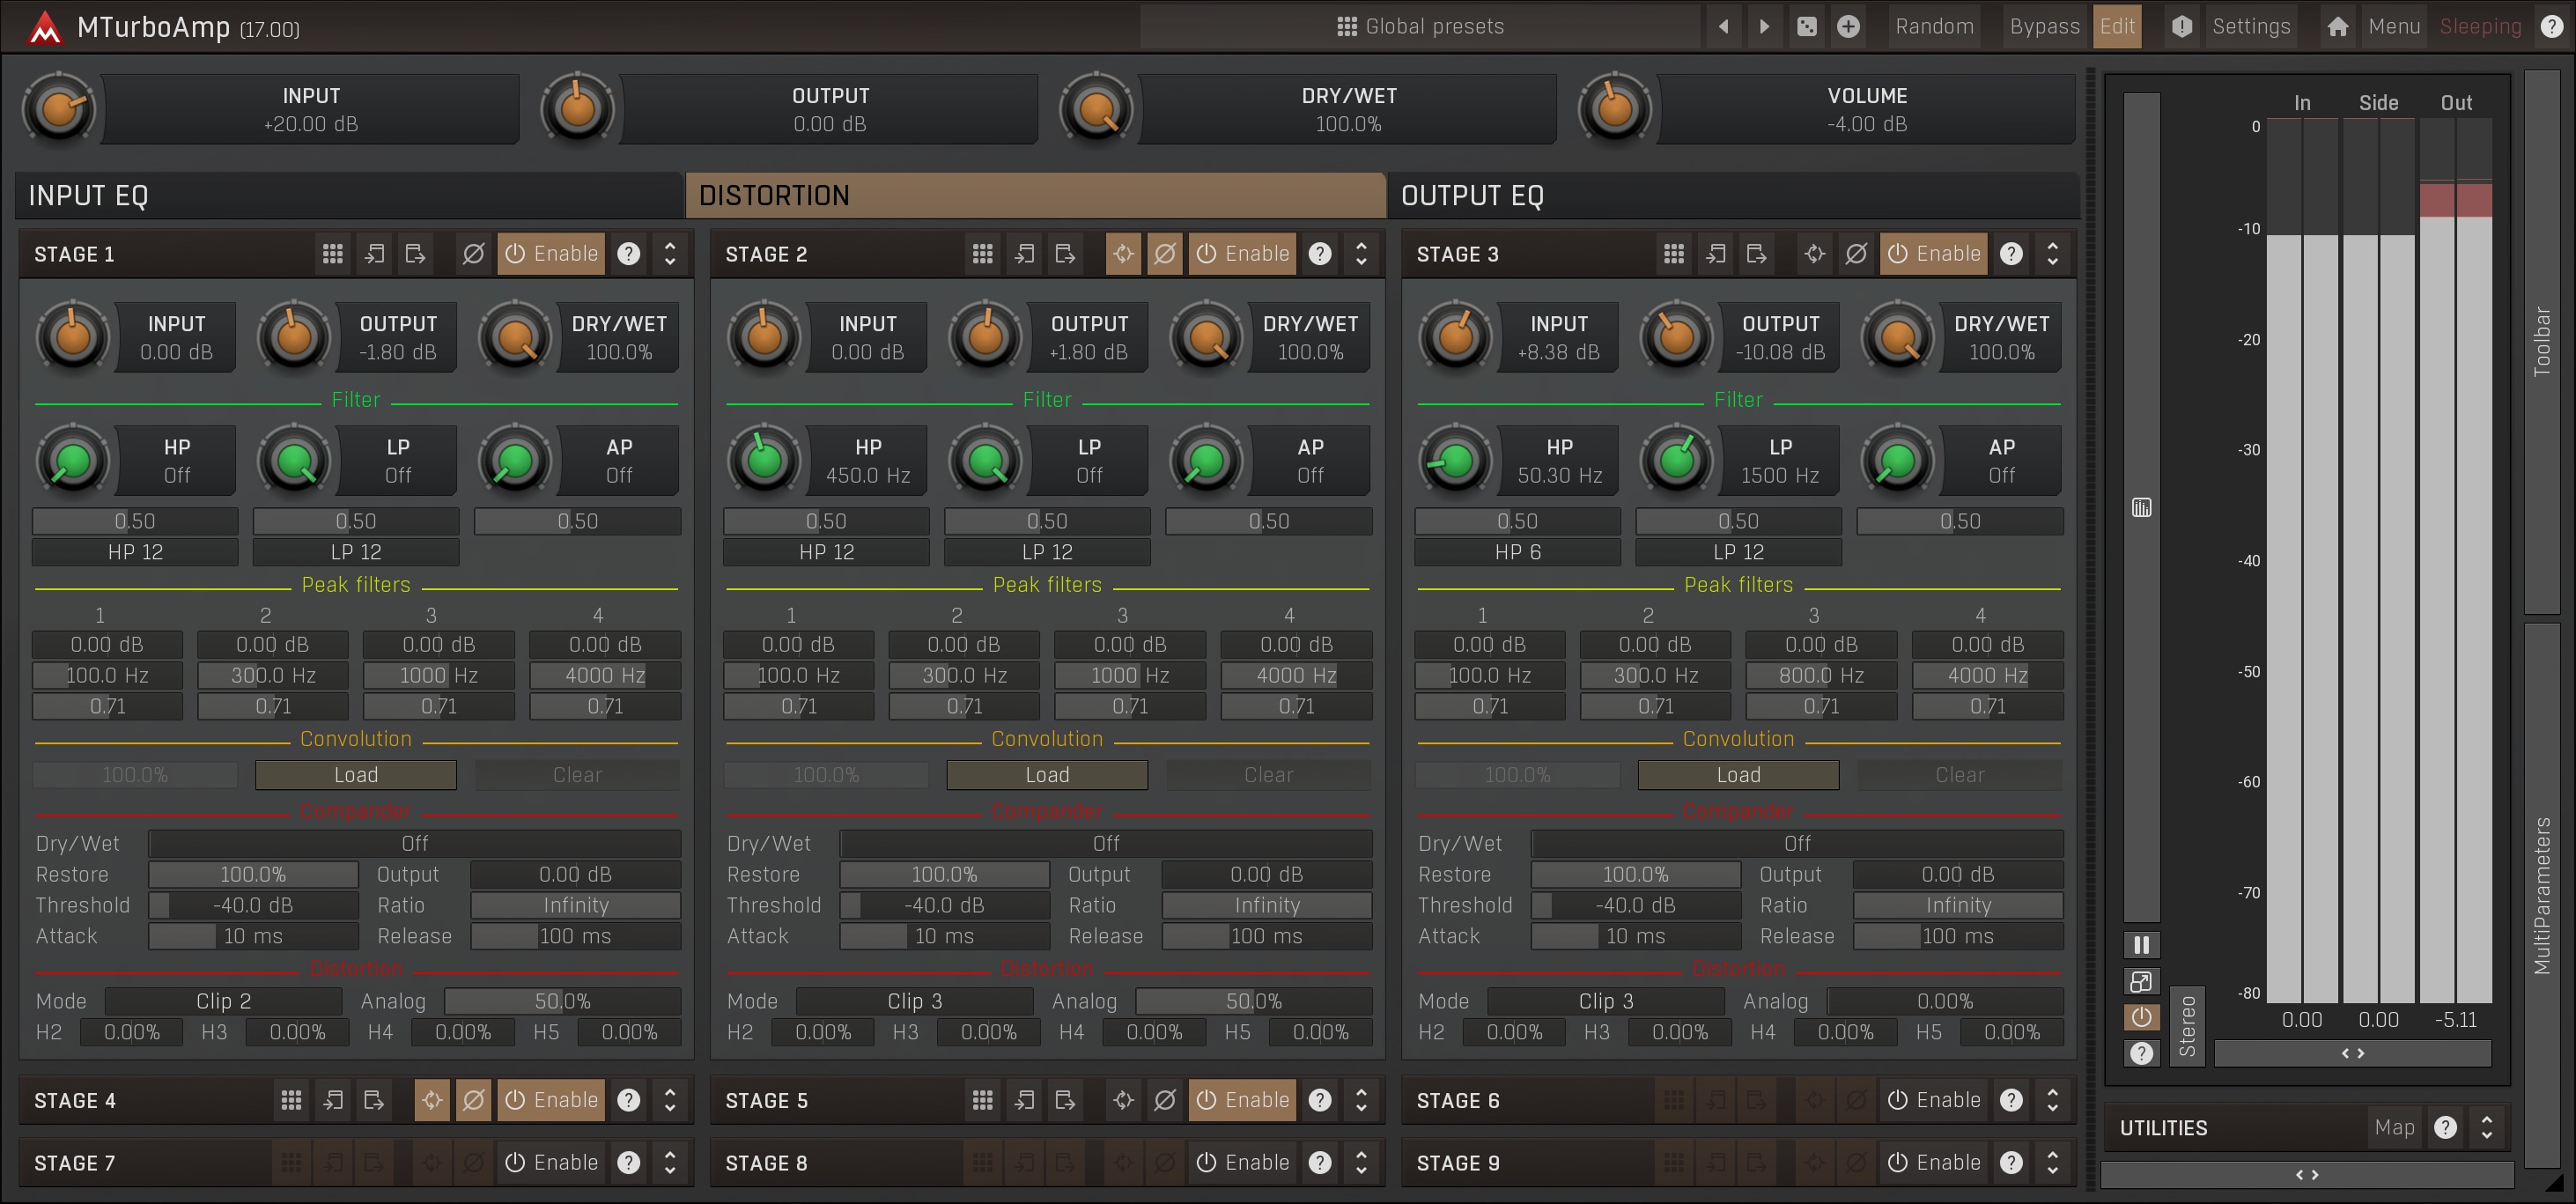This screenshot has height=1204, width=2576.
Task: Toggle the plugin Bypass button
Action: [x=2044, y=27]
